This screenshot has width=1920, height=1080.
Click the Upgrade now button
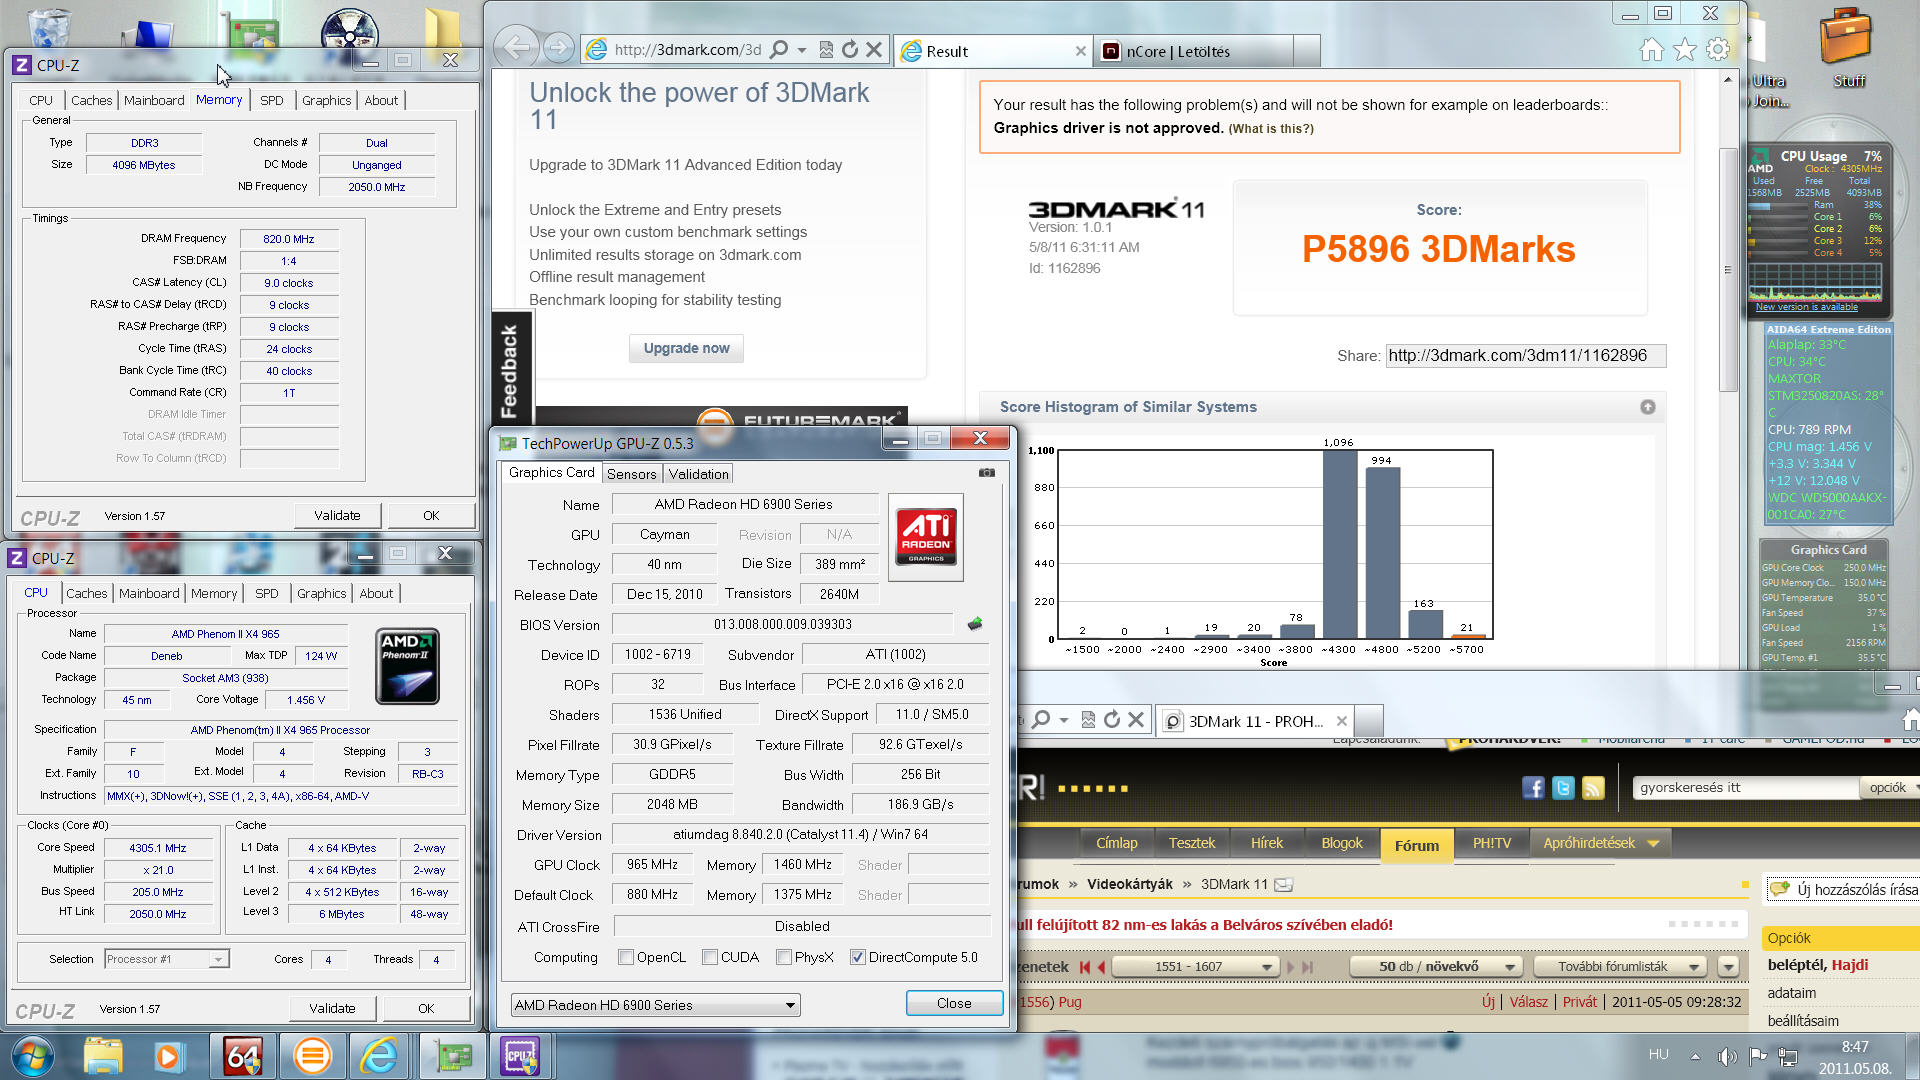click(x=686, y=348)
